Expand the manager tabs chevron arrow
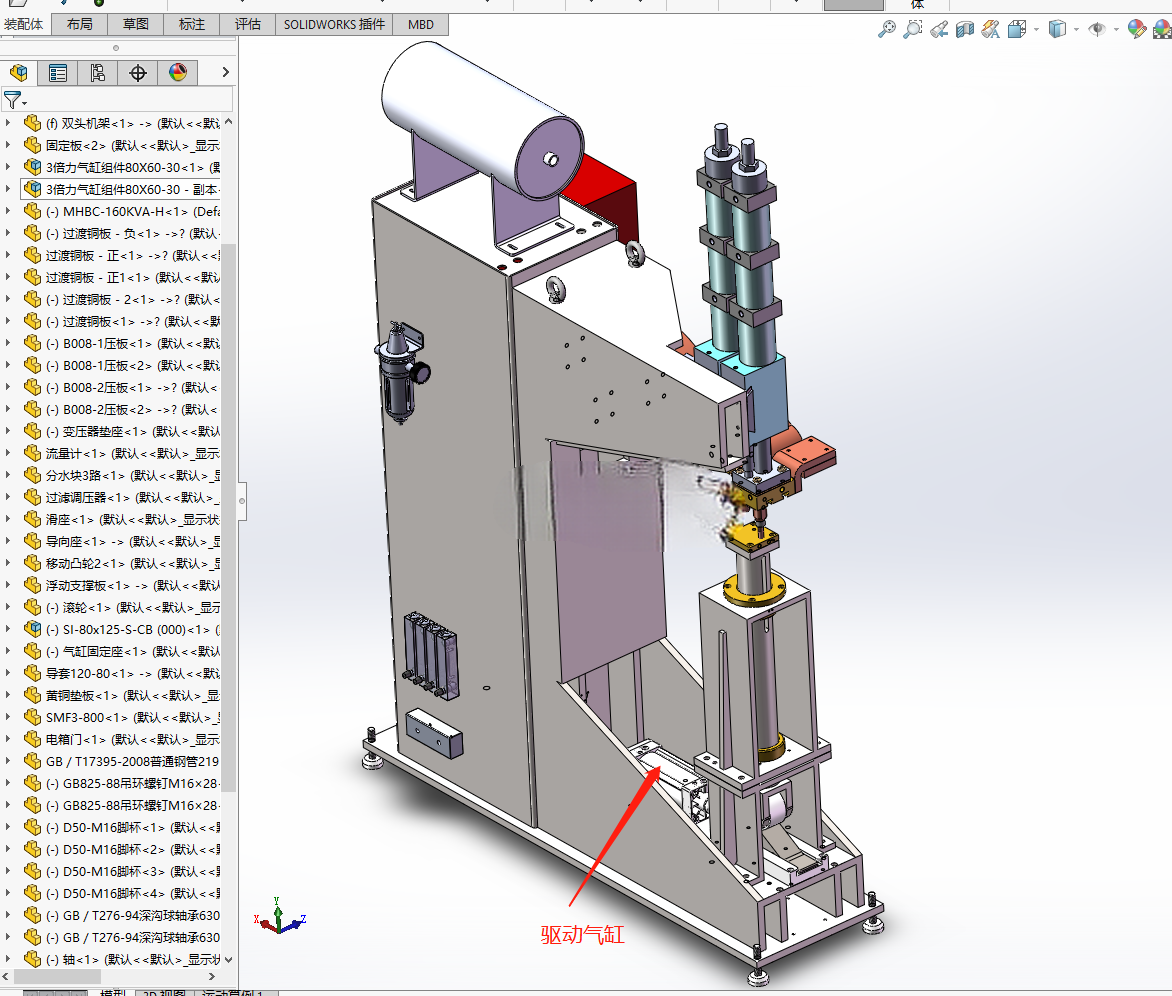 pos(226,72)
